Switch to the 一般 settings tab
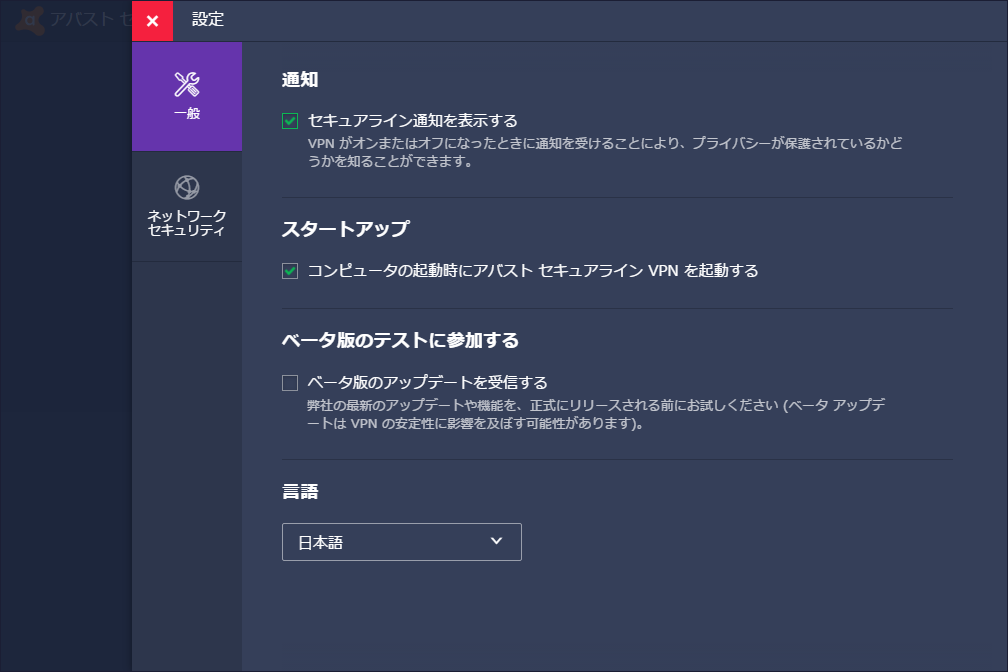Image resolution: width=1008 pixels, height=672 pixels. [185, 96]
